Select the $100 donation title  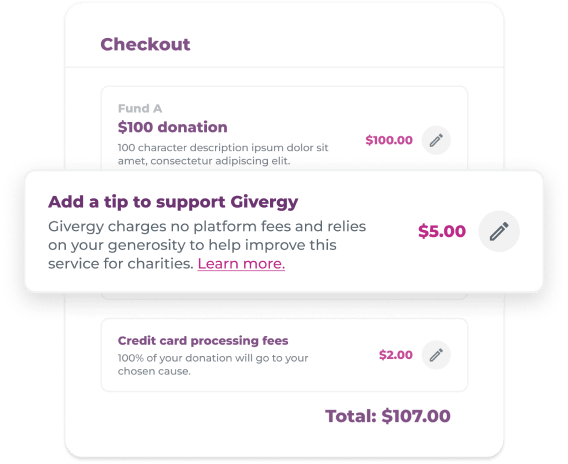[172, 127]
